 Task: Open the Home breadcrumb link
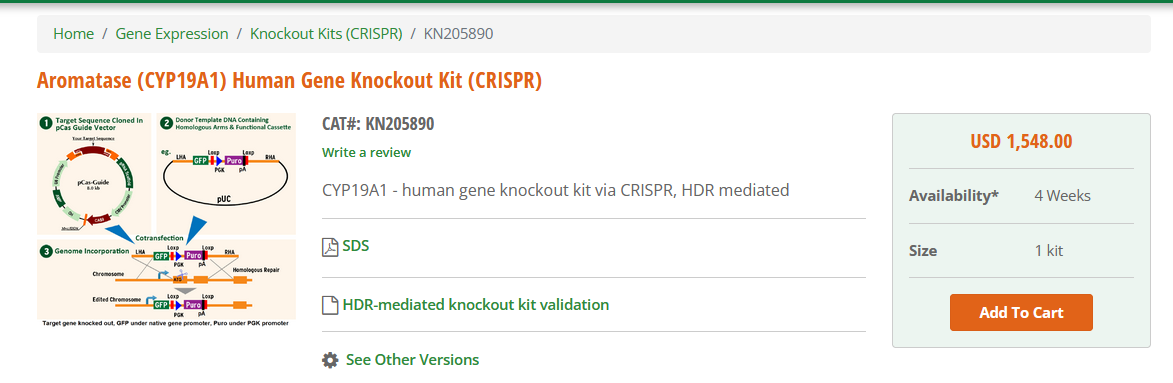point(73,34)
